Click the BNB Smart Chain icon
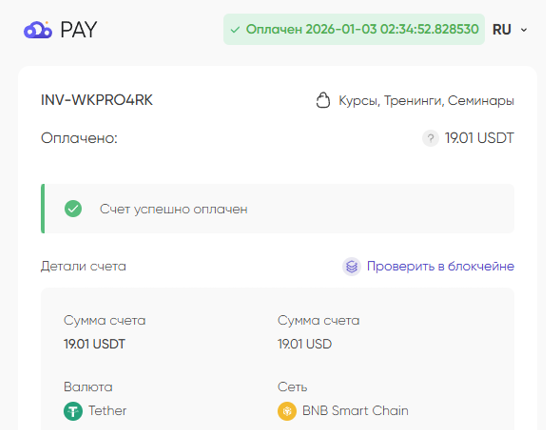This screenshot has height=430, width=546. [287, 411]
